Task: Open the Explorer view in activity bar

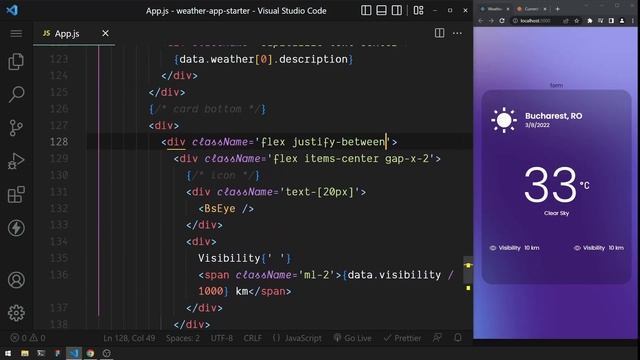Action: tap(16, 62)
